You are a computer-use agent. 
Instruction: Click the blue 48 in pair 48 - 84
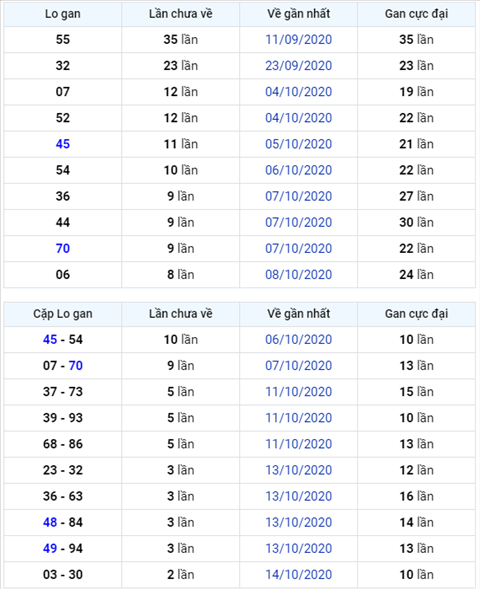[x=50, y=522]
